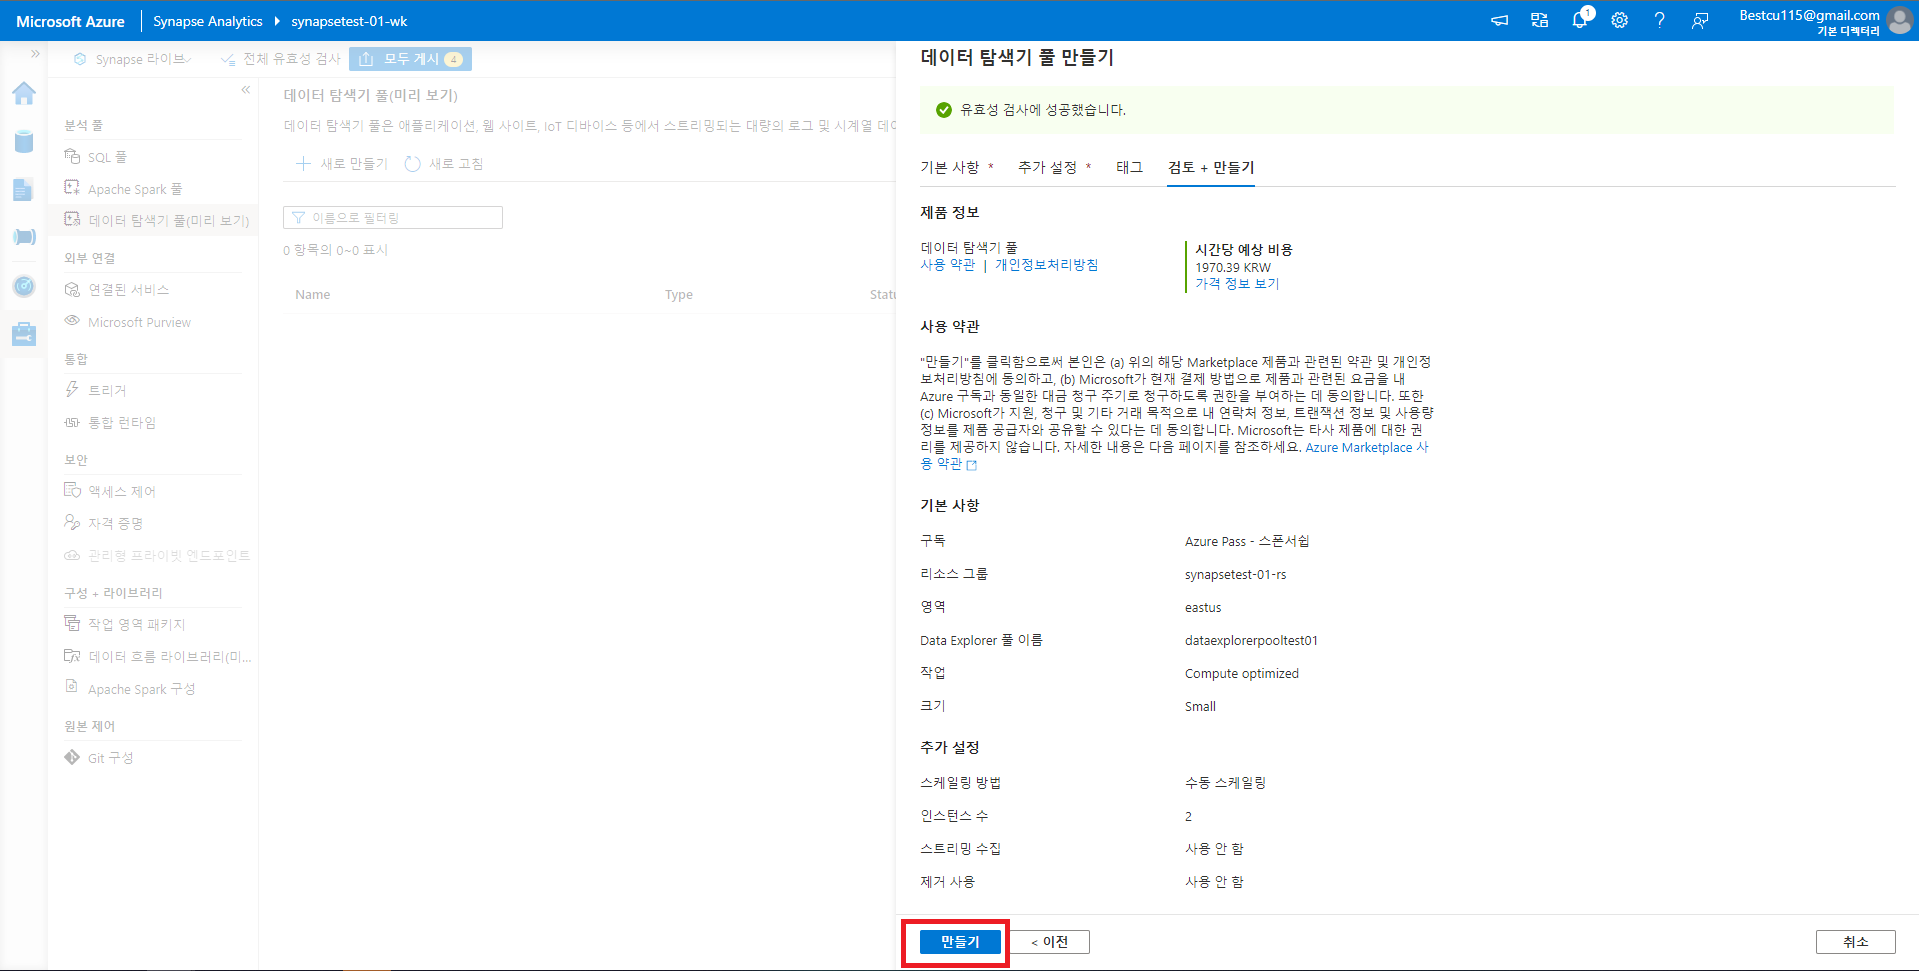Open the Home hub icon
The width and height of the screenshot is (1919, 971).
pos(24,94)
